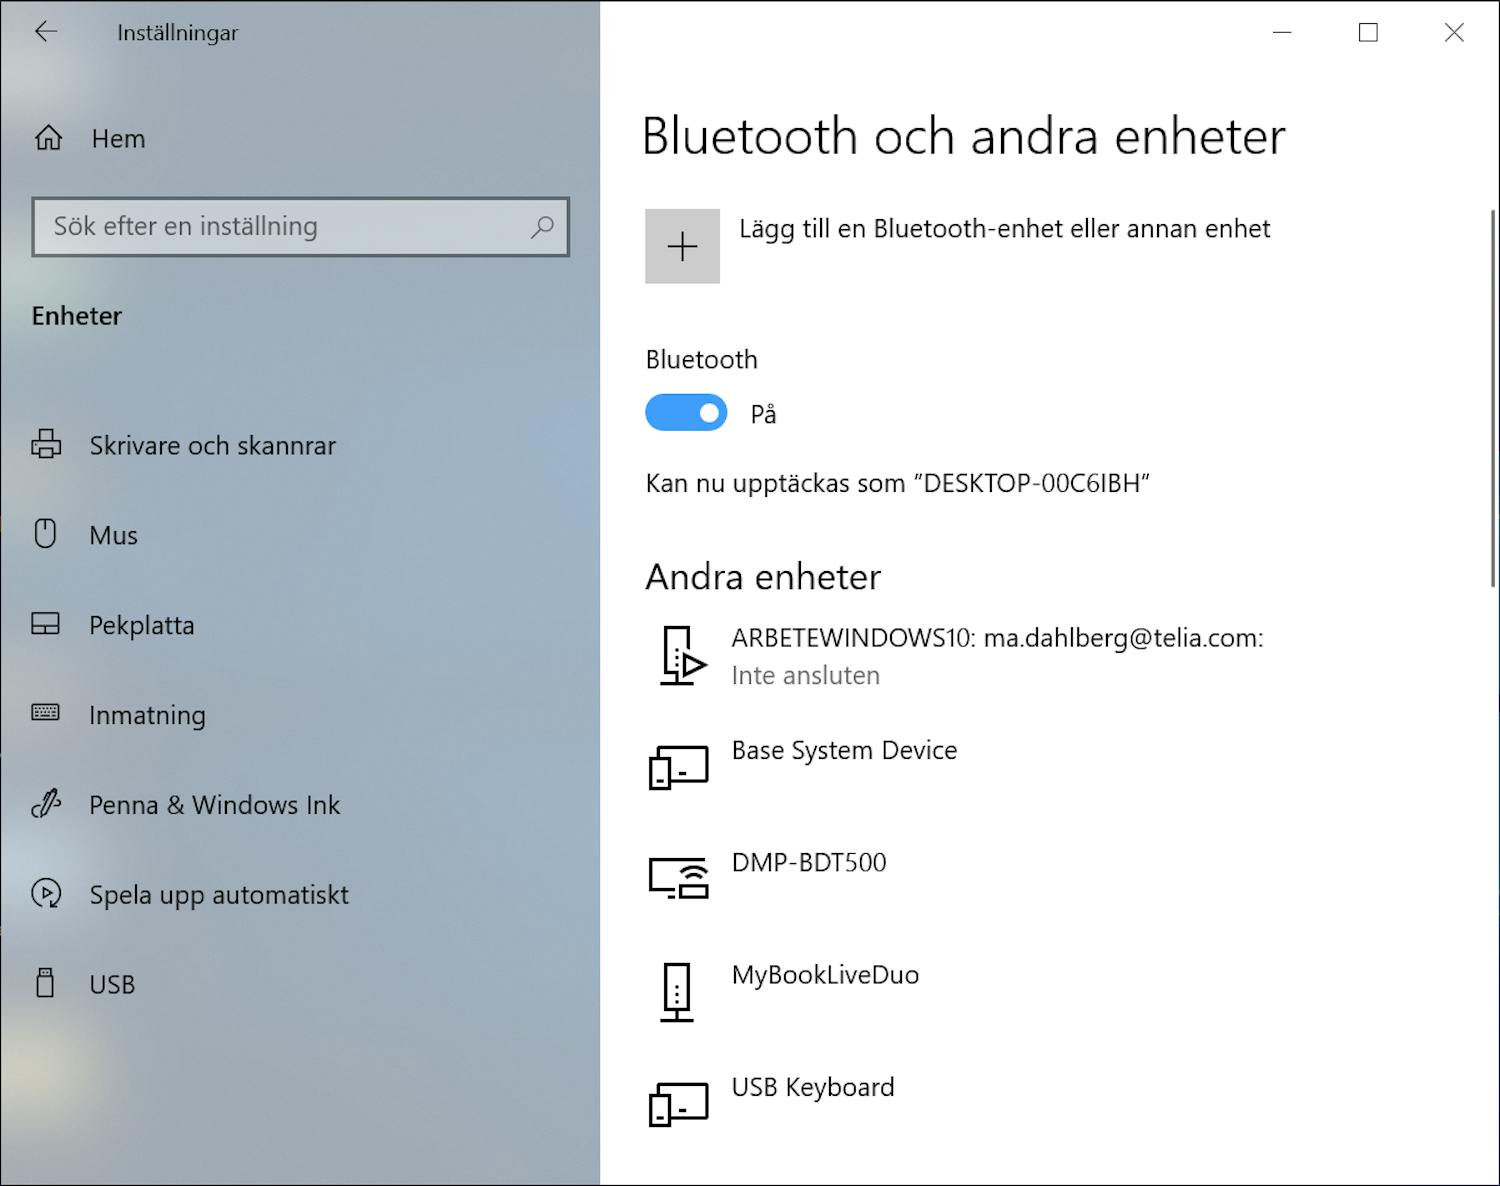Turn off the Bluetooth toggle
The height and width of the screenshot is (1186, 1500).
click(686, 412)
